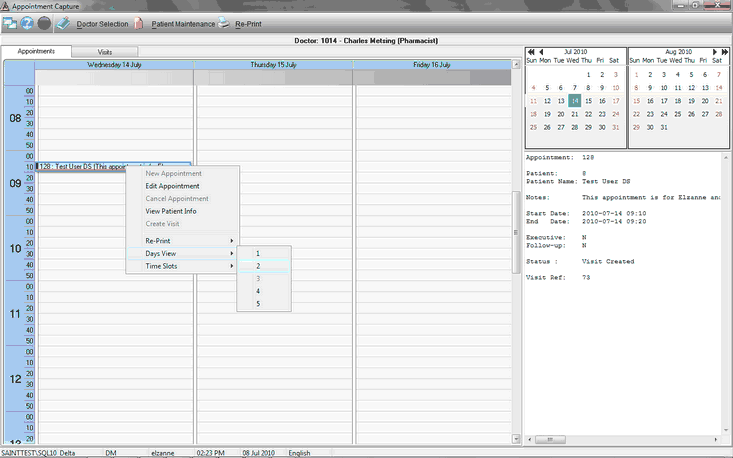
Task: Switch to the Visits tab
Action: (x=105, y=52)
